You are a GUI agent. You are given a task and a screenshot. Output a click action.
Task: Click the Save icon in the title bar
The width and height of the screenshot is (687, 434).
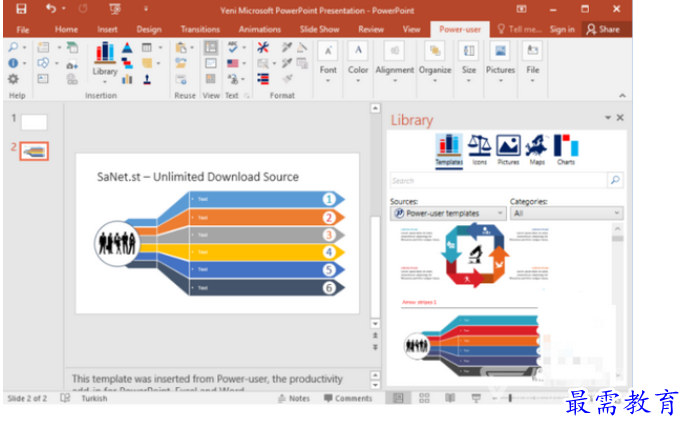tap(21, 9)
